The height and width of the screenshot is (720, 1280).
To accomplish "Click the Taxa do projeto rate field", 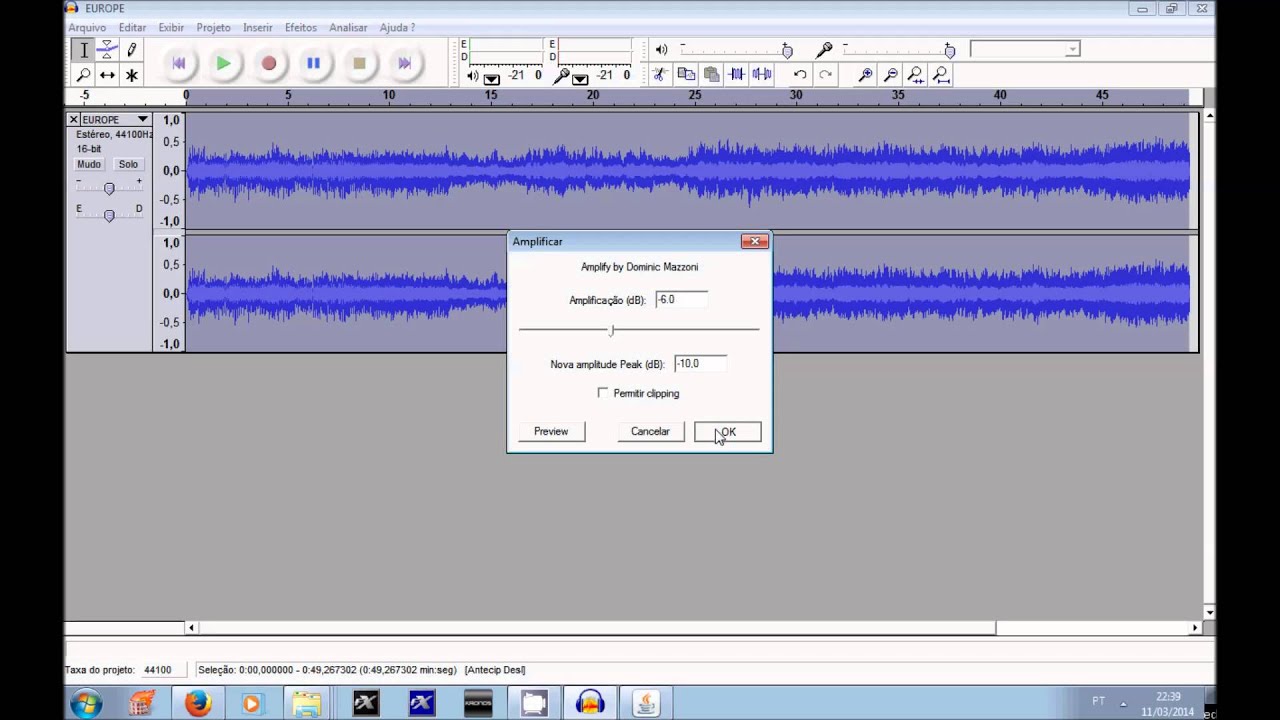I will [x=162, y=670].
